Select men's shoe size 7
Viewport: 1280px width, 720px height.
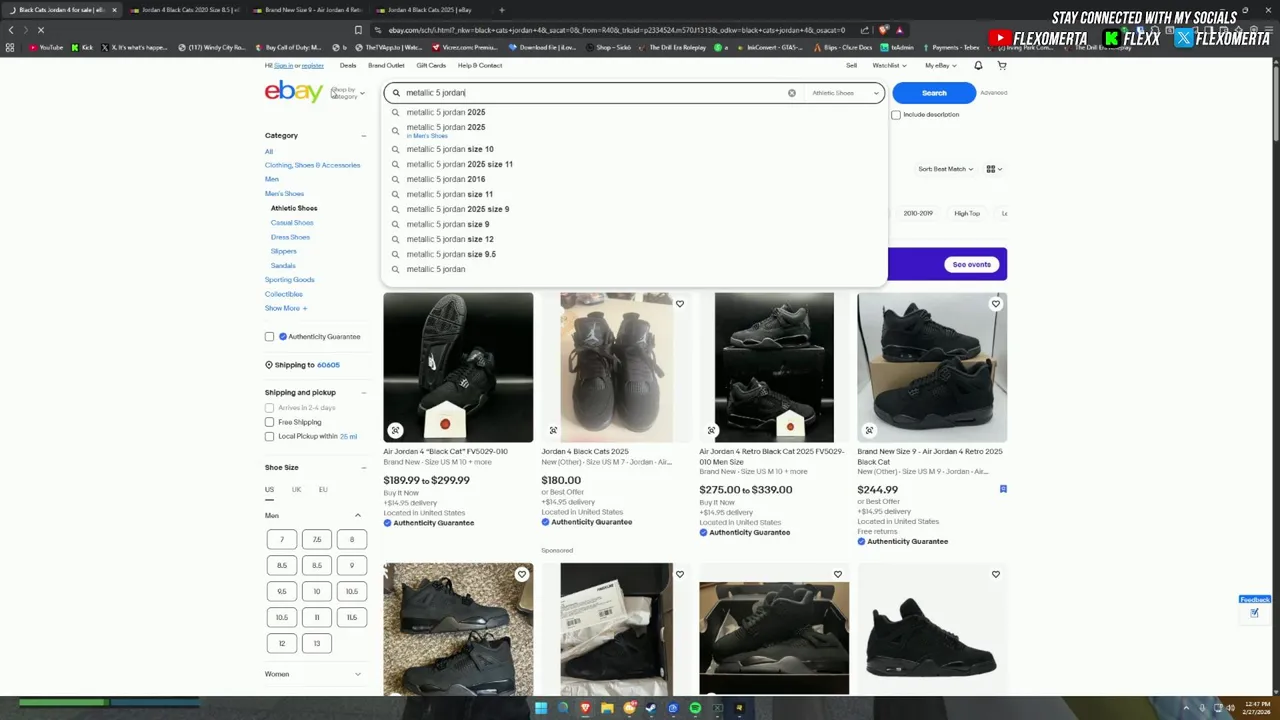click(x=282, y=540)
